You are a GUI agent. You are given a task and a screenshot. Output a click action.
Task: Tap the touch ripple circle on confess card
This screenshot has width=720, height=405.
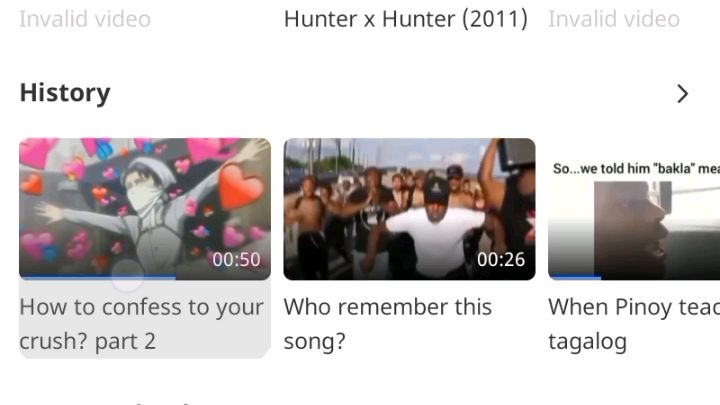[127, 275]
